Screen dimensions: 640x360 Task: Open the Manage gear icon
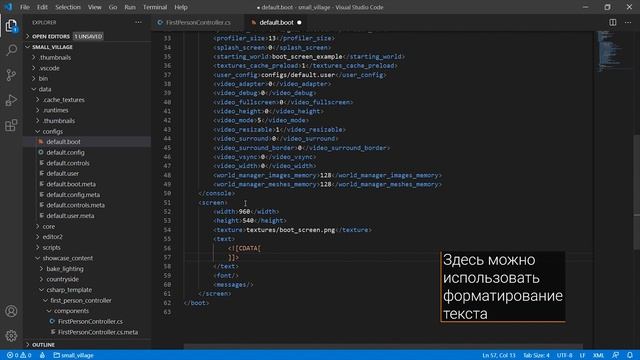[11, 336]
